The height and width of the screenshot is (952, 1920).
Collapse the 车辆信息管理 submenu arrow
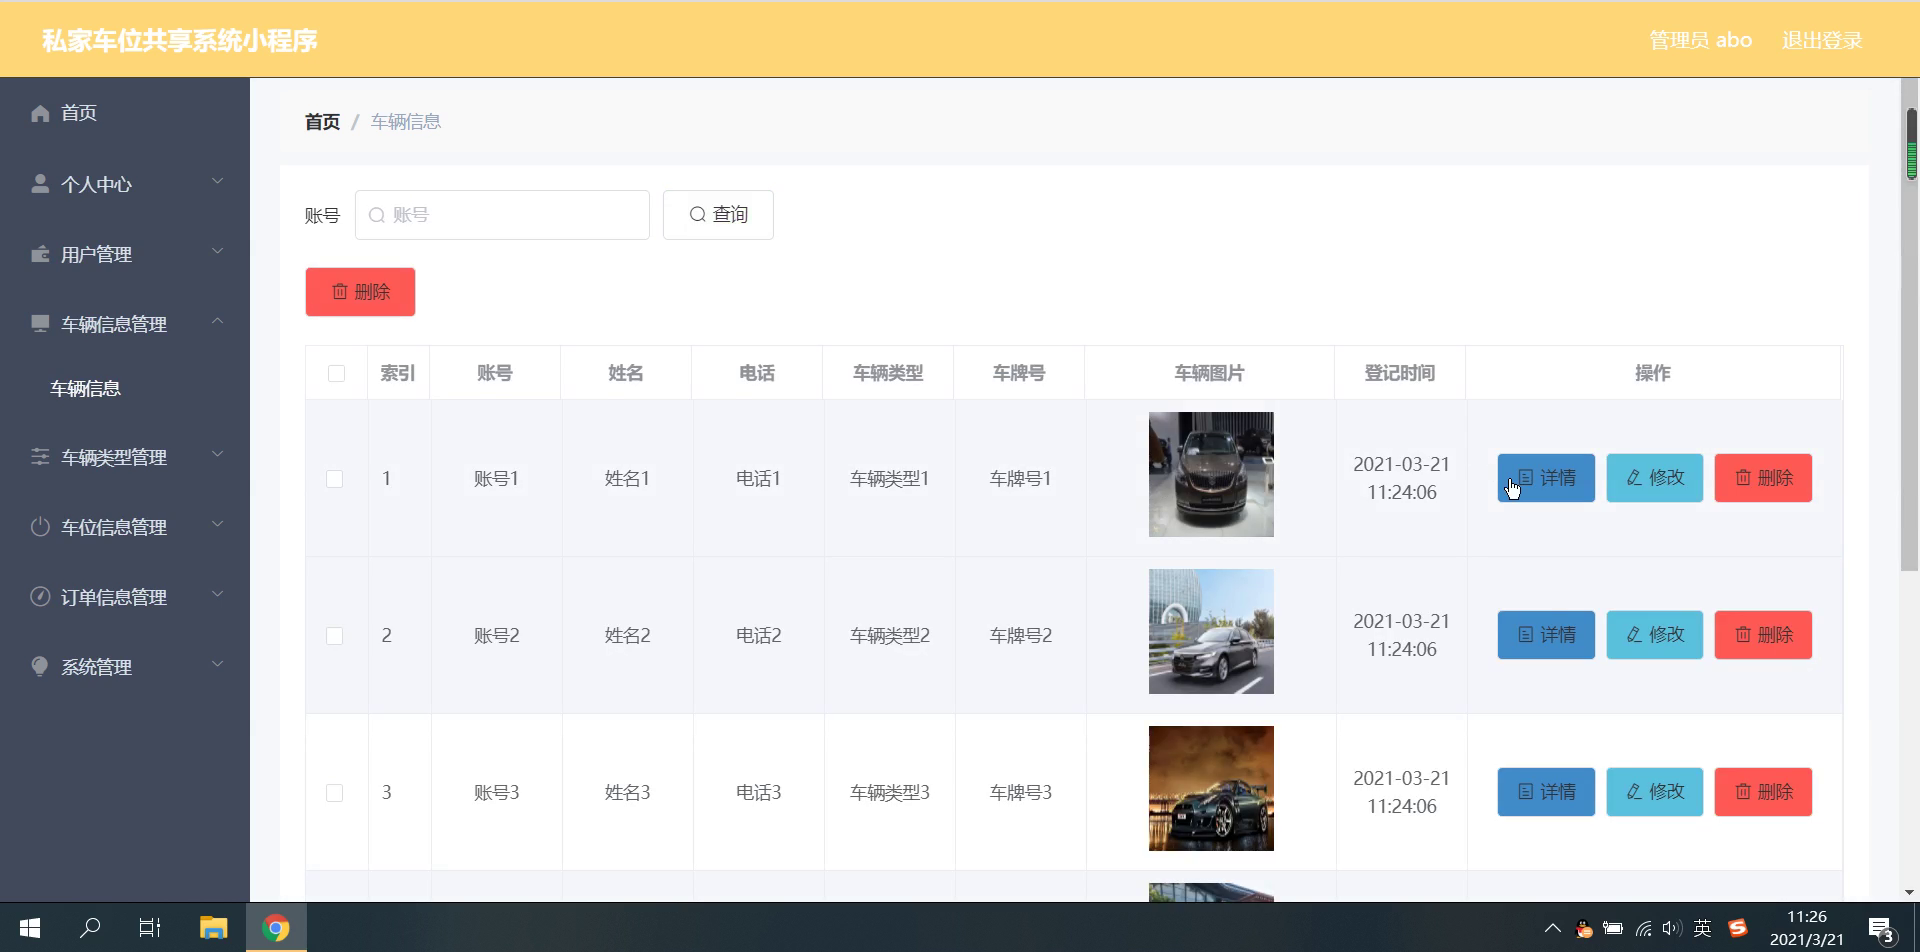(217, 321)
